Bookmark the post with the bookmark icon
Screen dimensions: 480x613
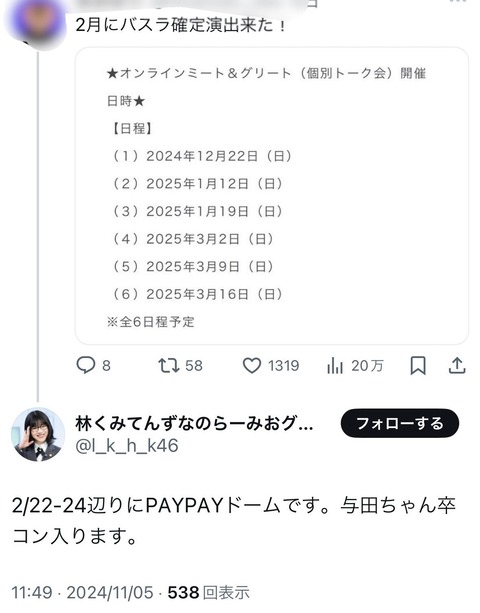pos(418,366)
